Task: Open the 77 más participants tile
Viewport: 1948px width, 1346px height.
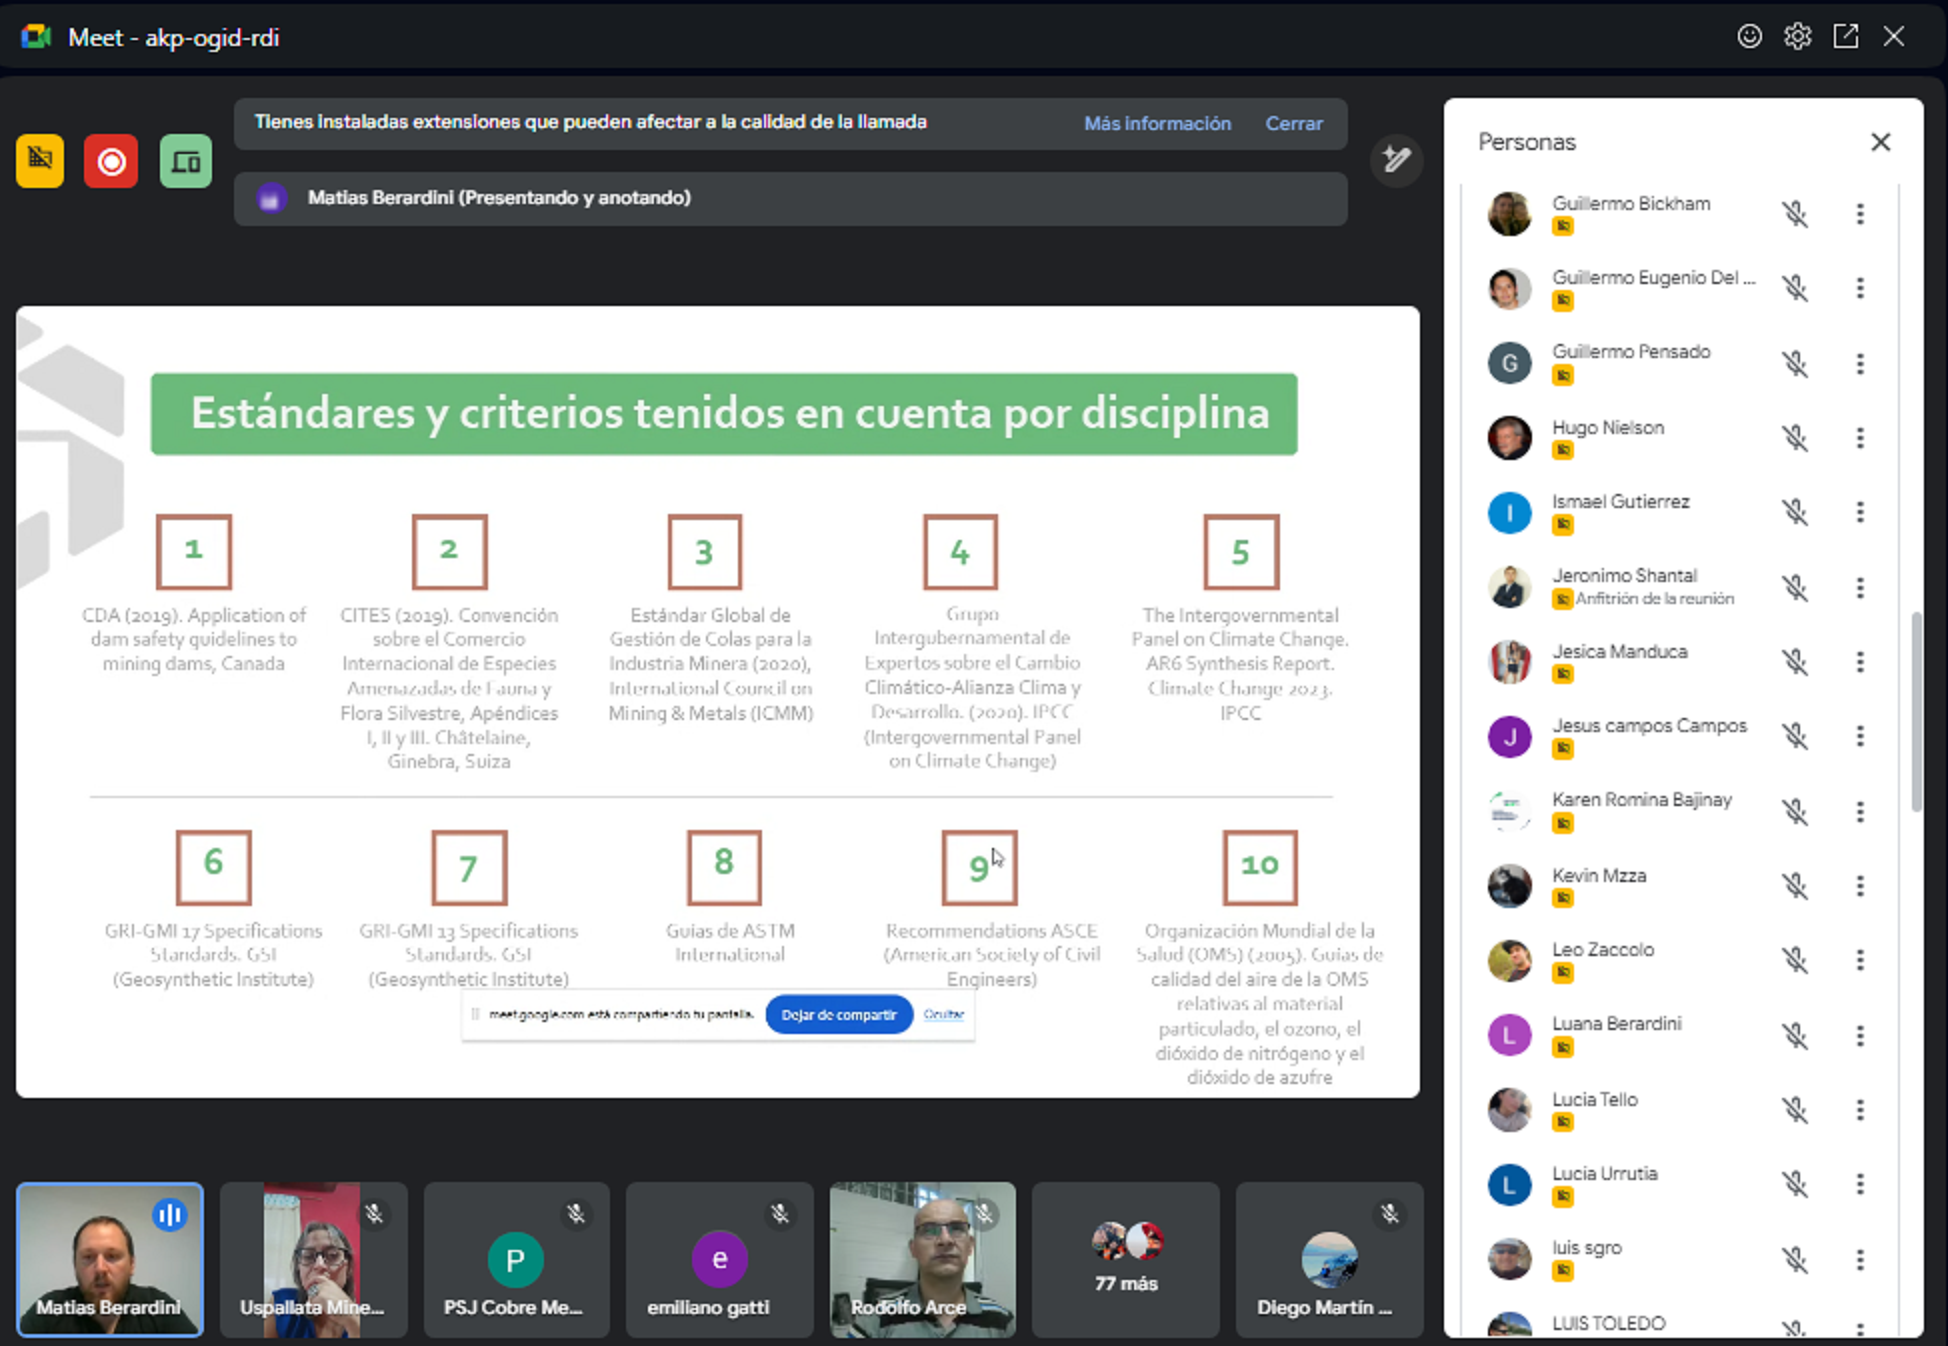Action: pos(1125,1260)
